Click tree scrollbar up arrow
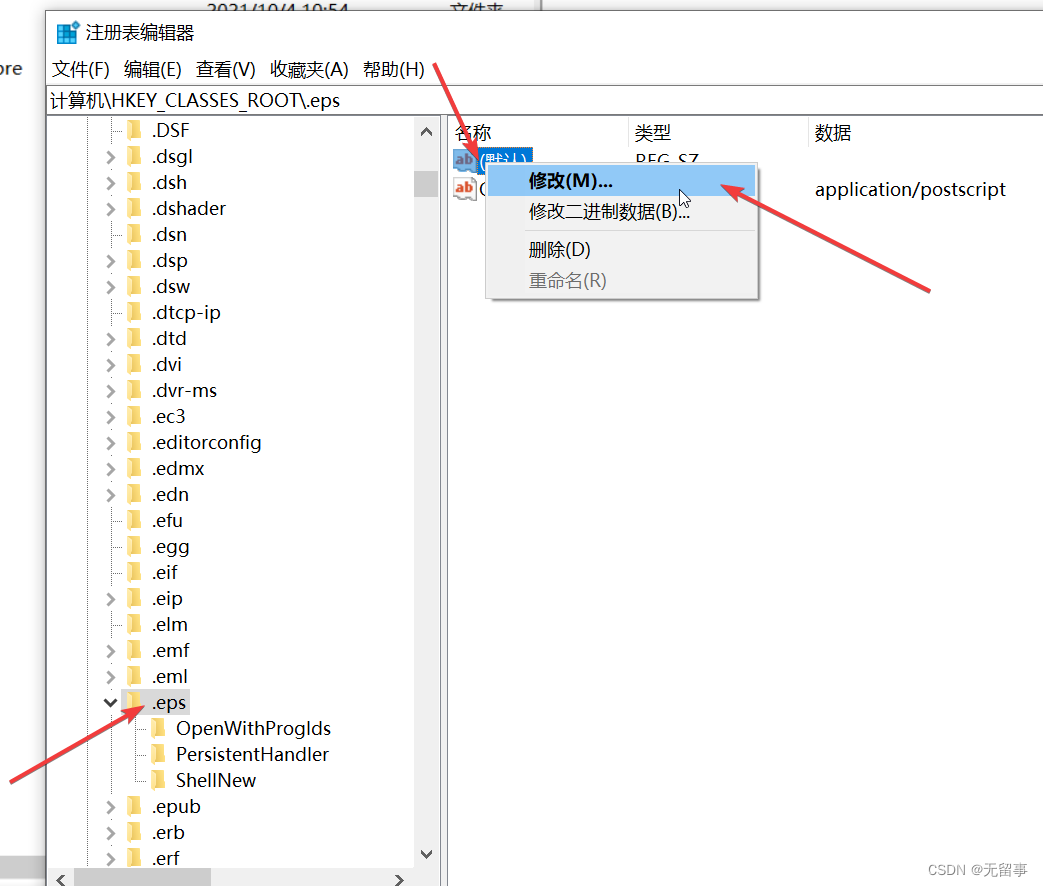 point(426,132)
